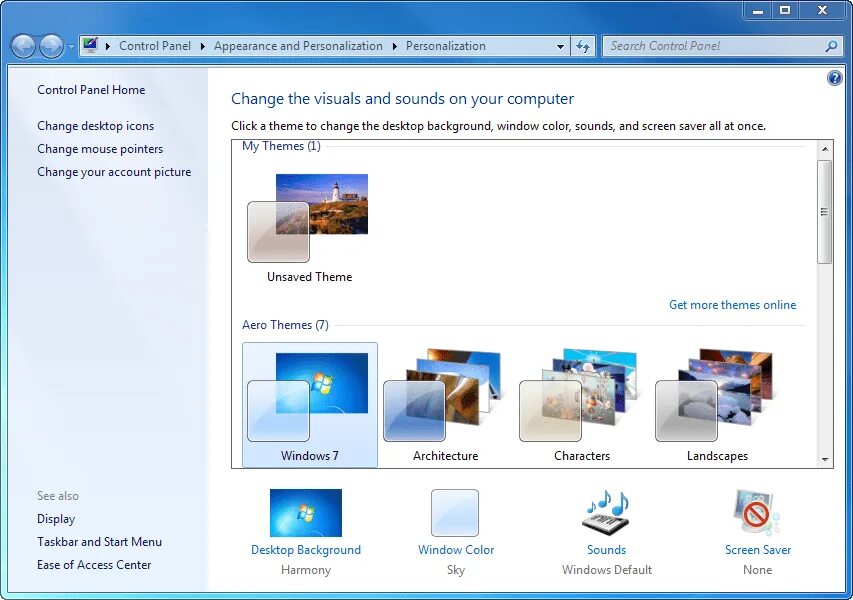This screenshot has width=853, height=600.
Task: Click the Aero Themes (7) group header
Action: coord(285,325)
